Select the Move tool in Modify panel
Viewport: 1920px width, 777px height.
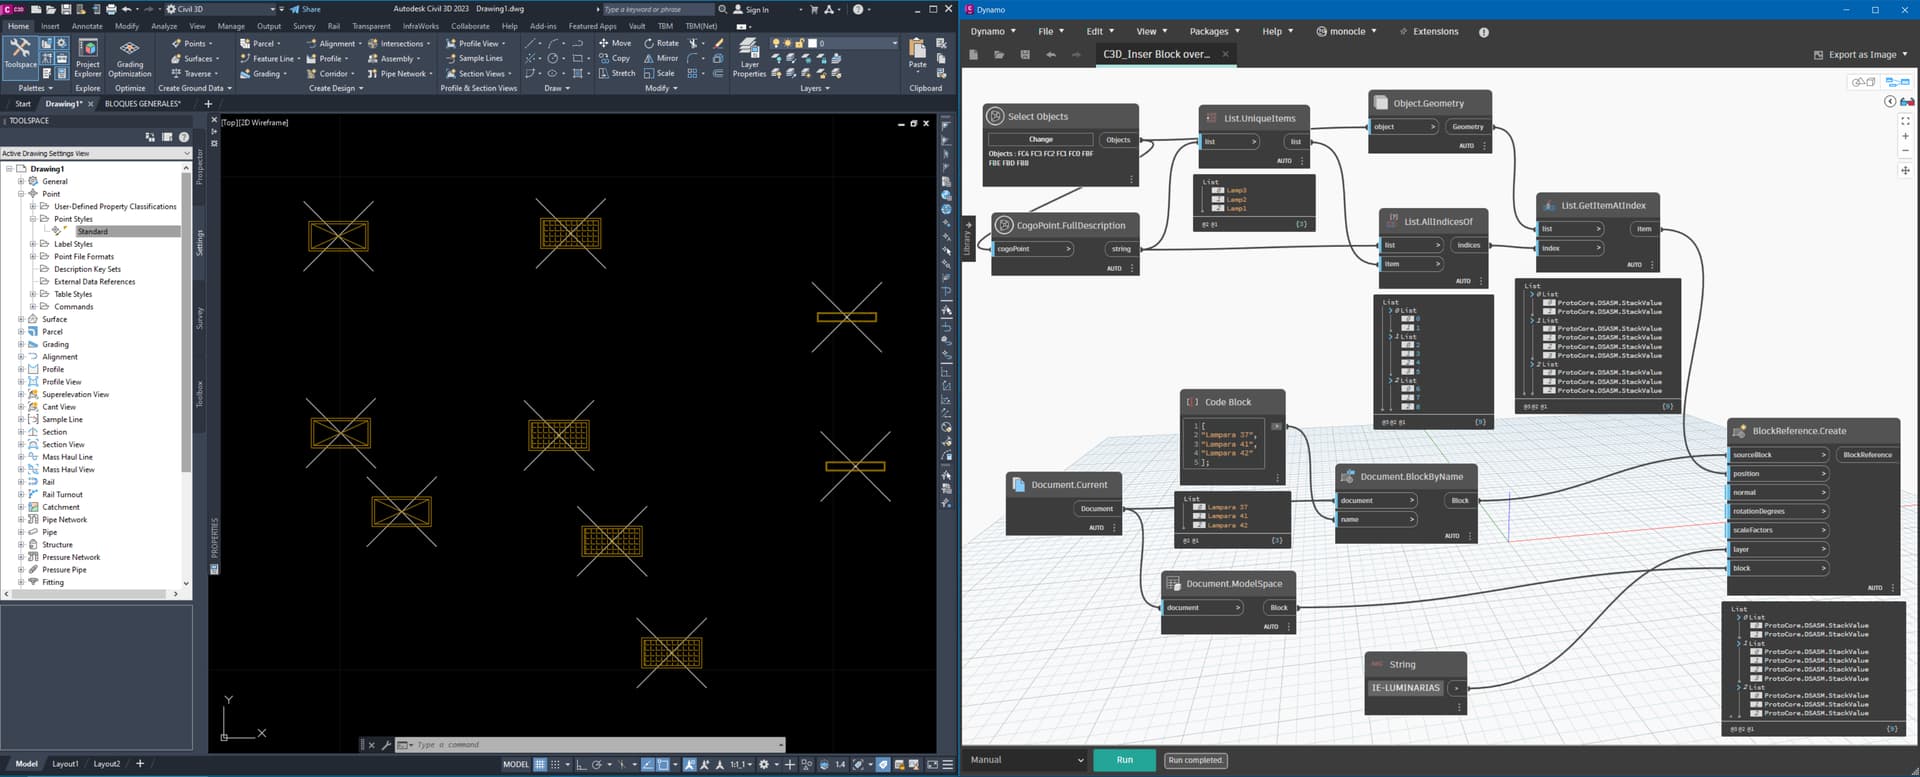tap(614, 43)
